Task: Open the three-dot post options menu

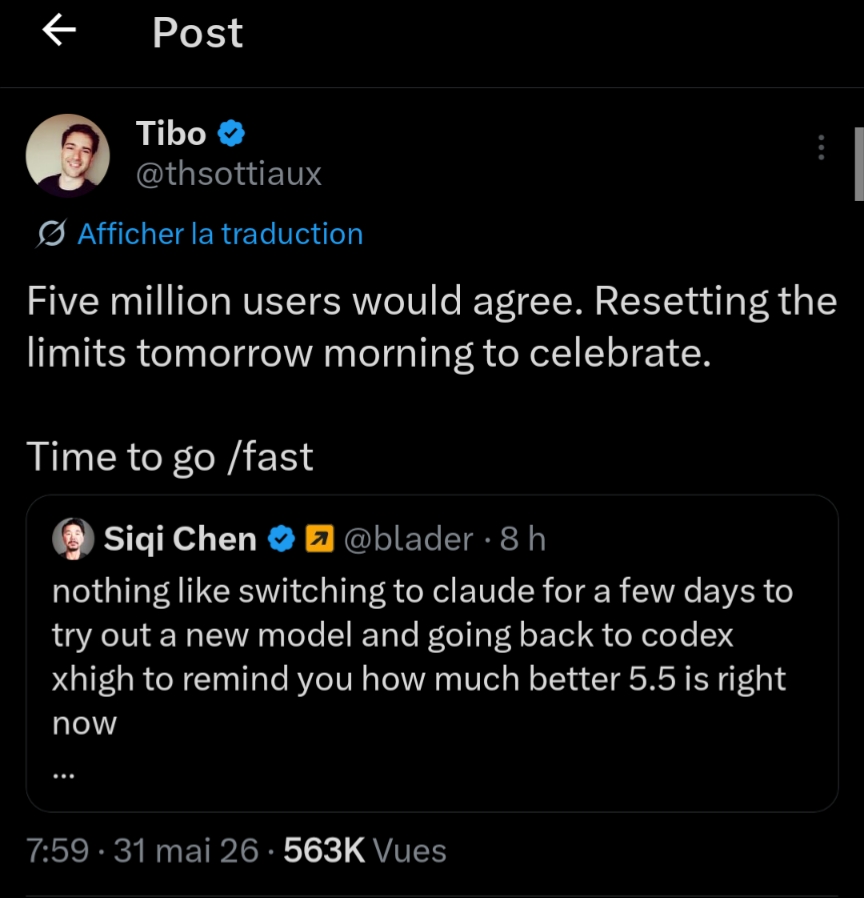Action: tap(821, 148)
